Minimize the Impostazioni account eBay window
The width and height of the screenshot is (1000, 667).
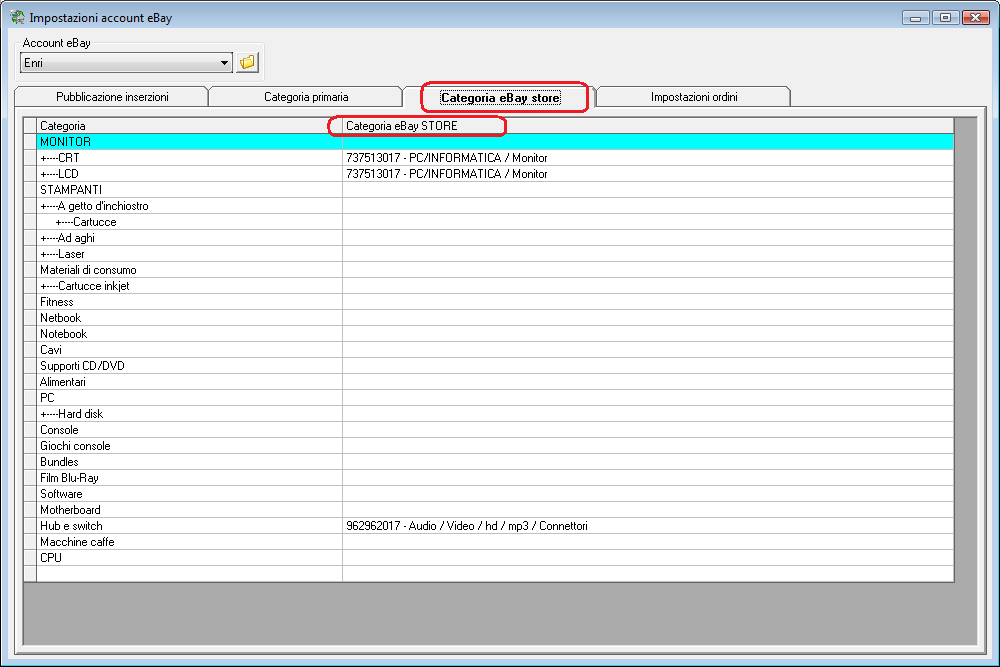point(915,17)
